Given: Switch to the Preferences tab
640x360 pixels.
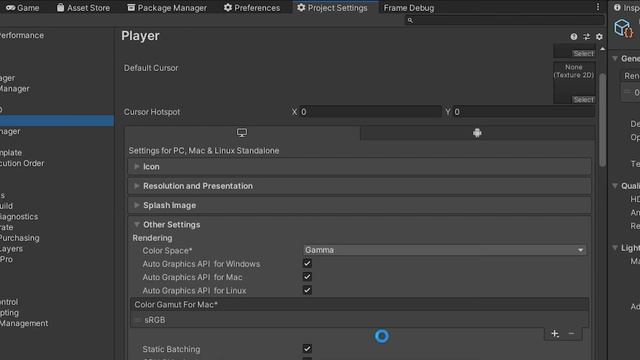Looking at the screenshot, I should pos(252,7).
